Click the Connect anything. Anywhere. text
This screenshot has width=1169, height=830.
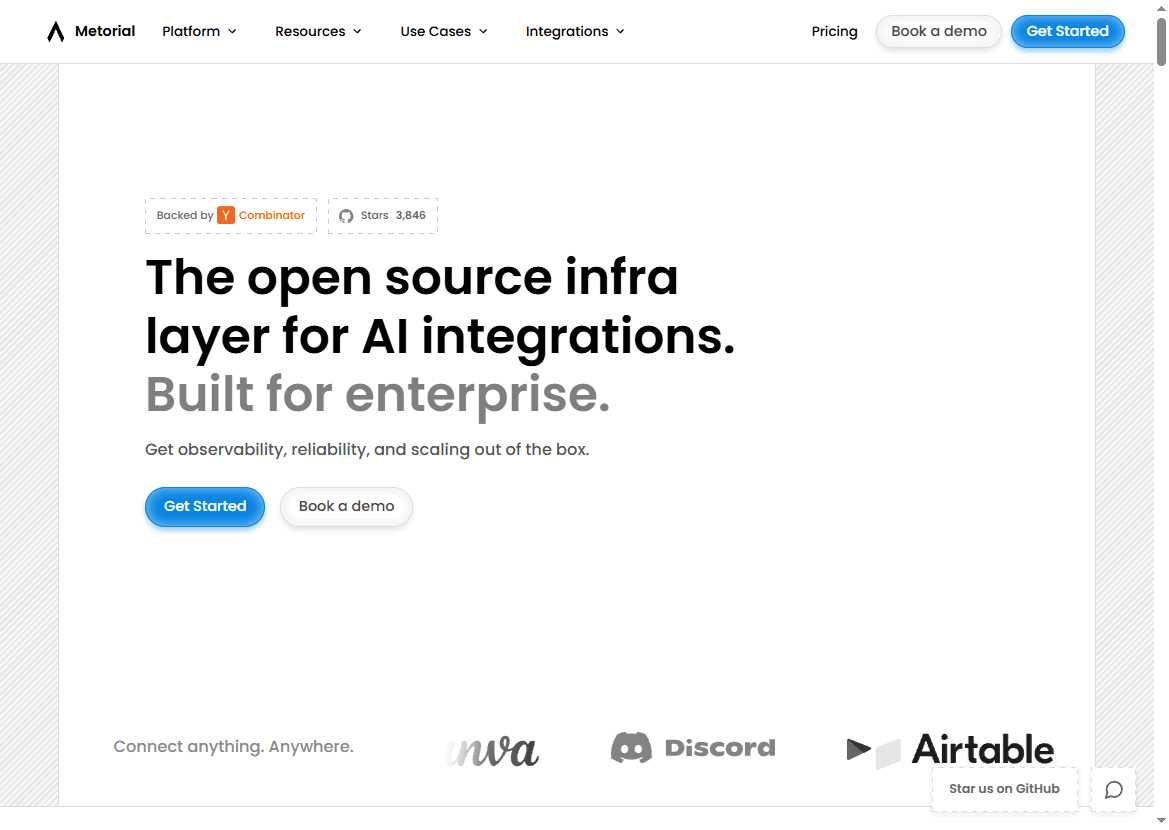(x=233, y=746)
